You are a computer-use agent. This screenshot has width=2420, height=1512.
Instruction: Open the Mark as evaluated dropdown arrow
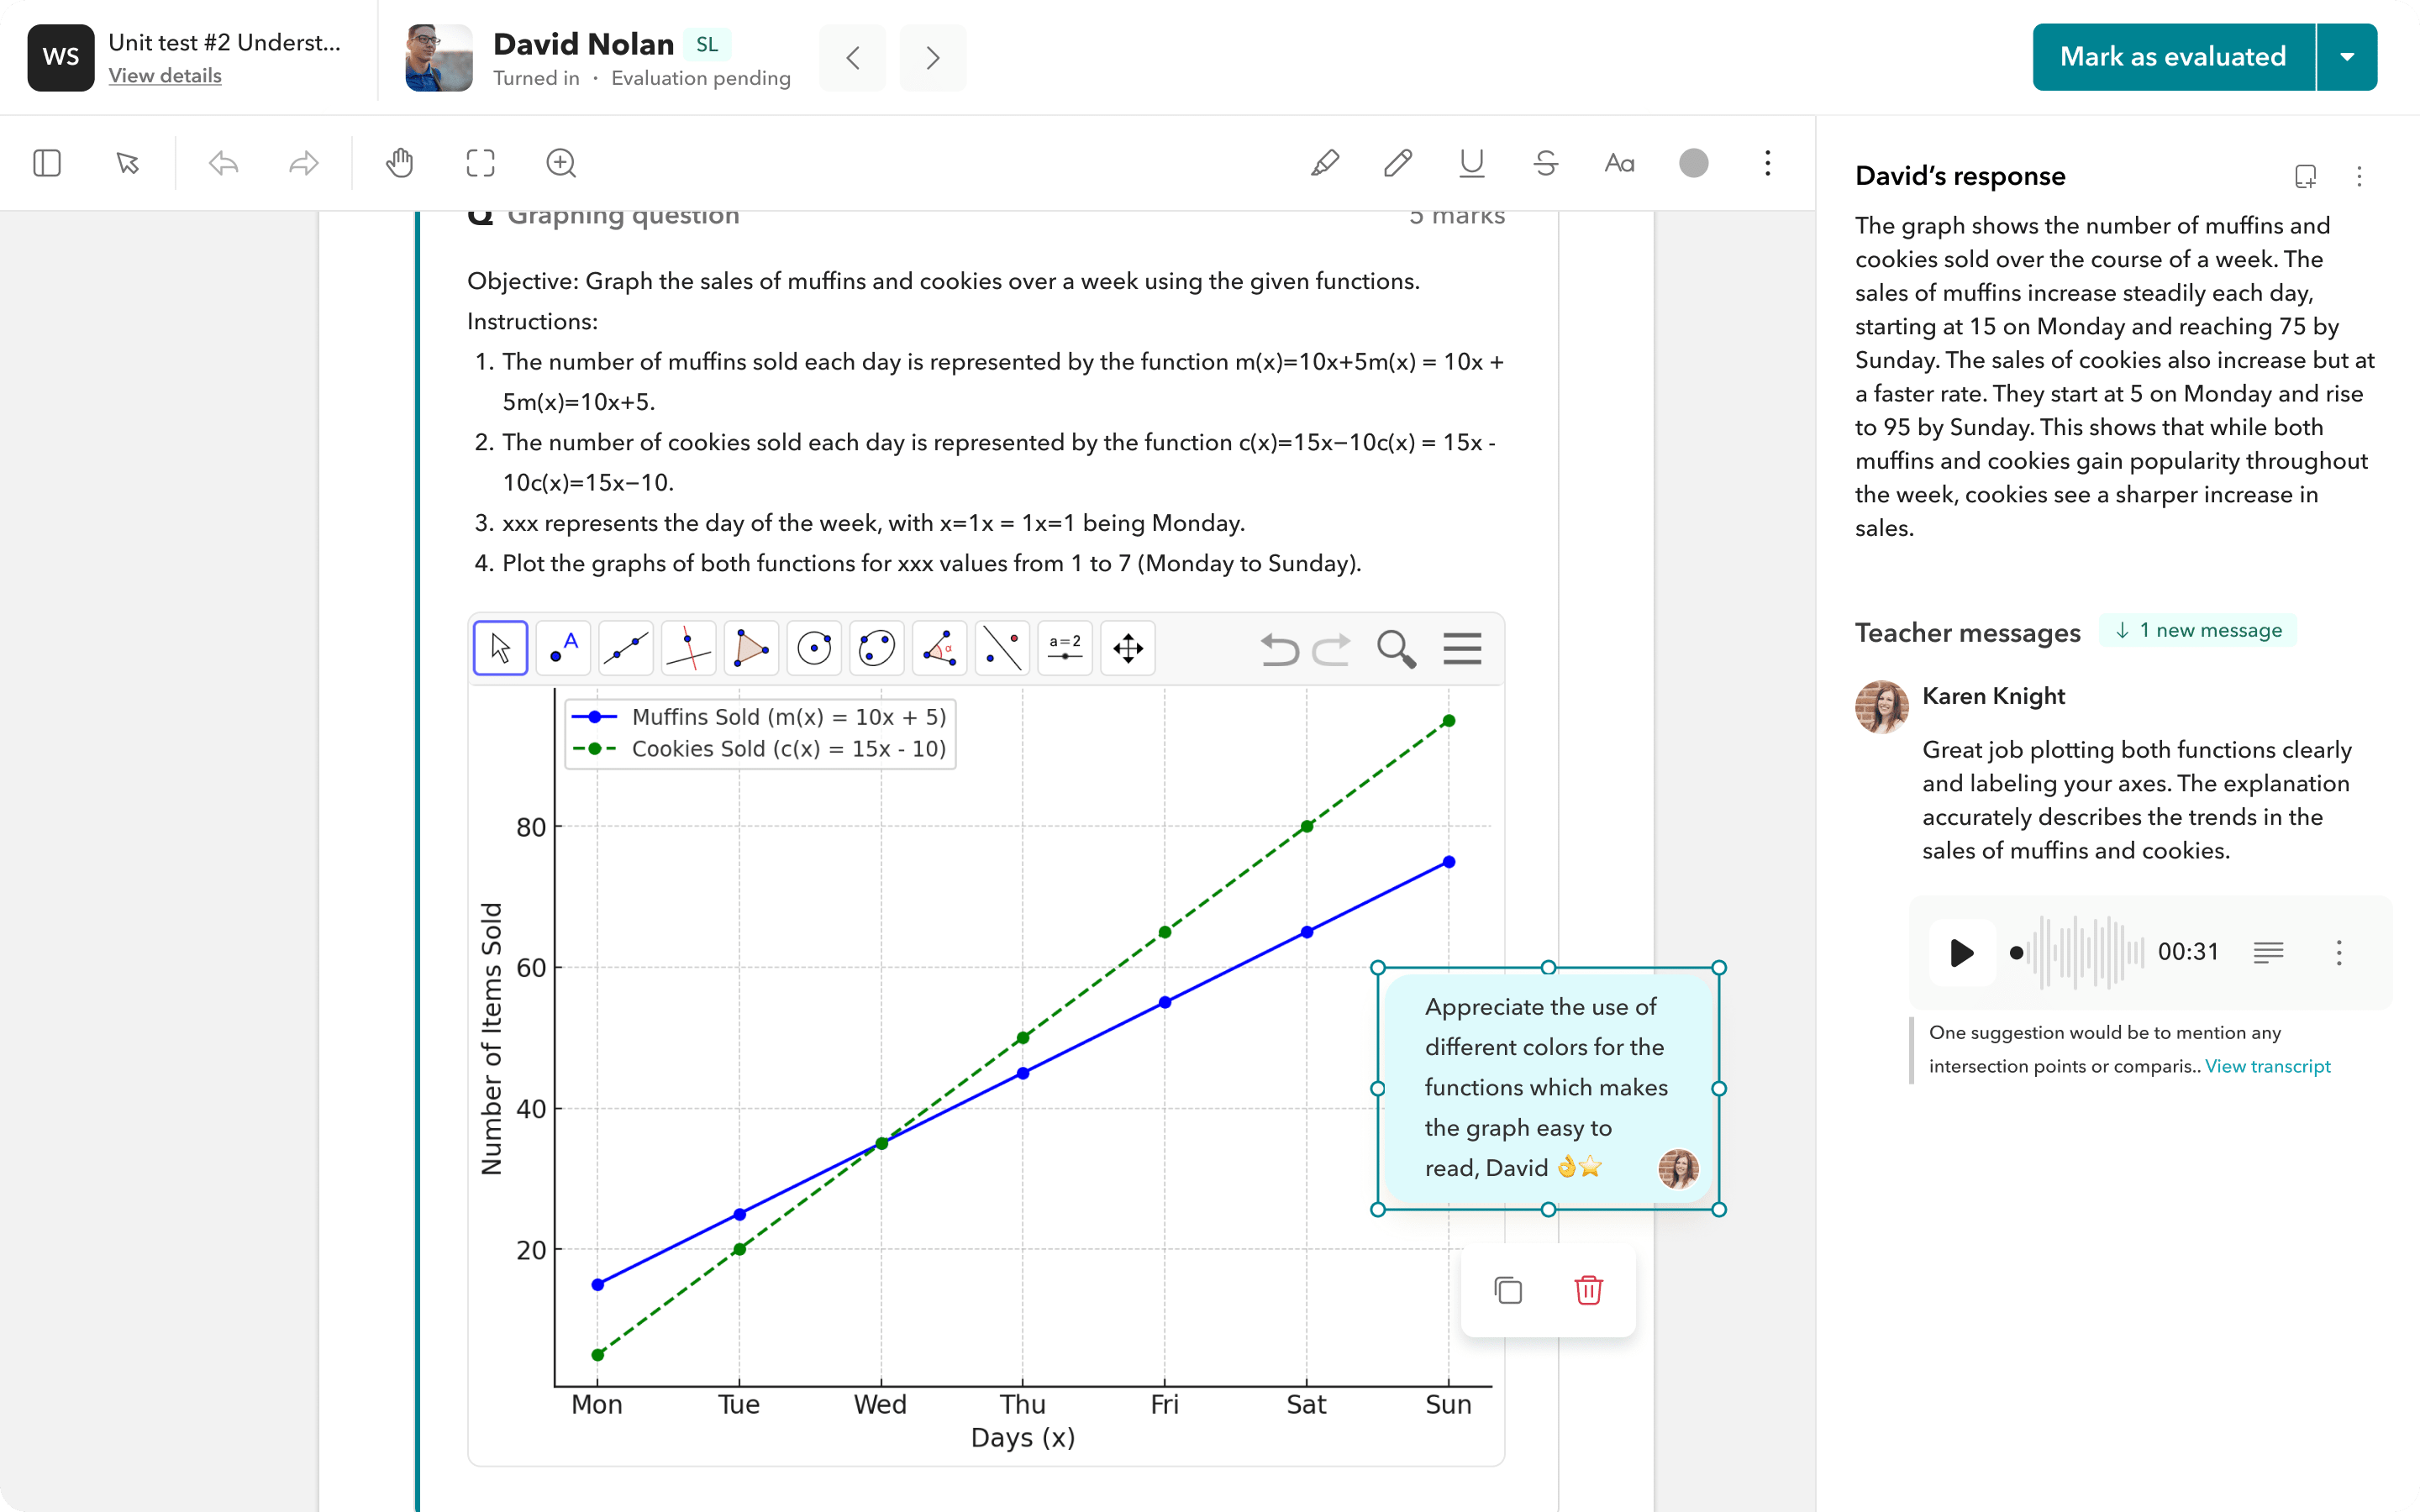pyautogui.click(x=2346, y=57)
